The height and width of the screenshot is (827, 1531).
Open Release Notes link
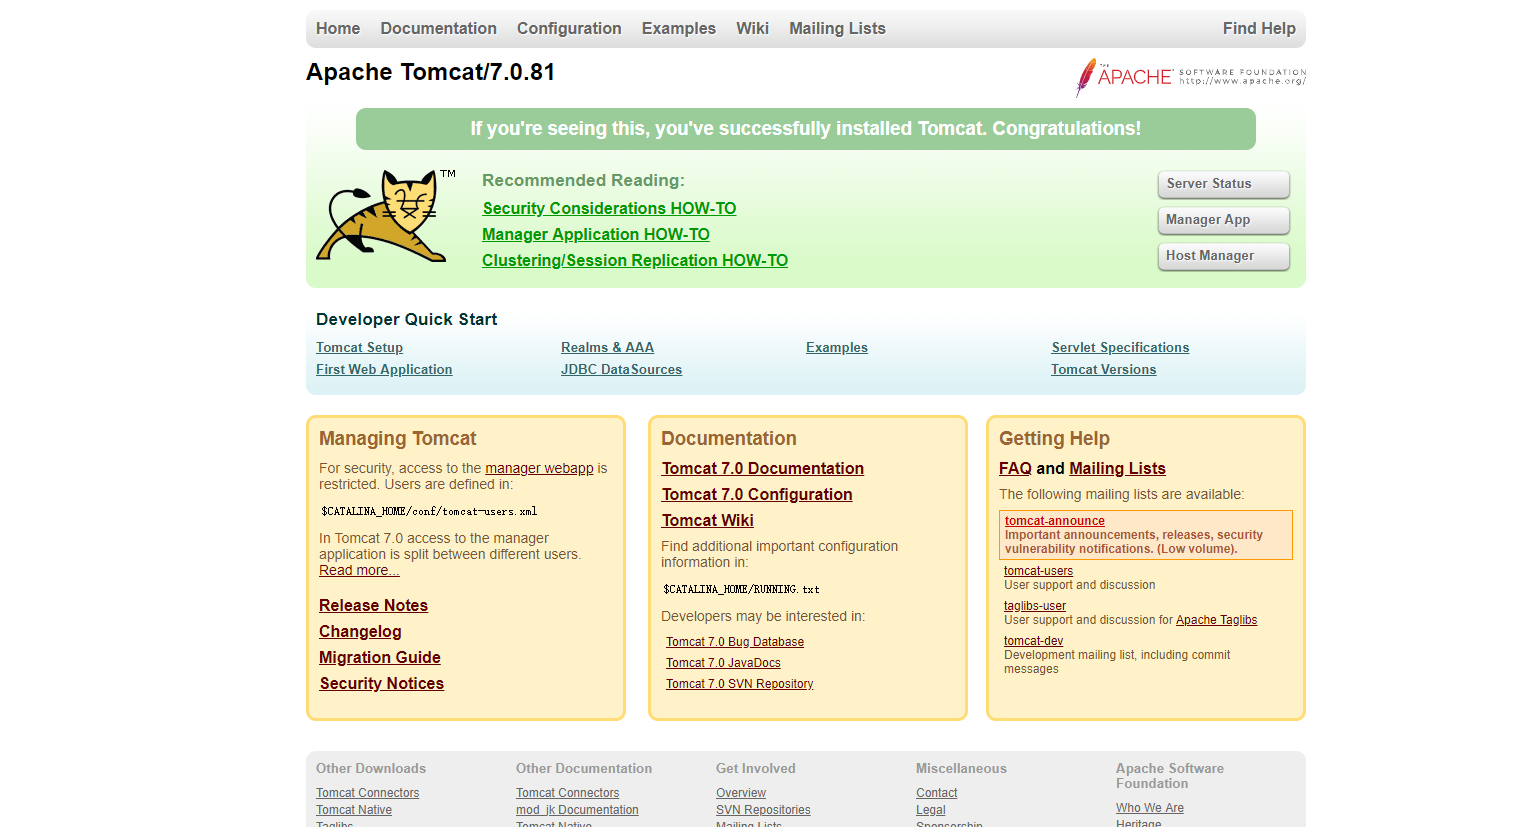pos(373,605)
